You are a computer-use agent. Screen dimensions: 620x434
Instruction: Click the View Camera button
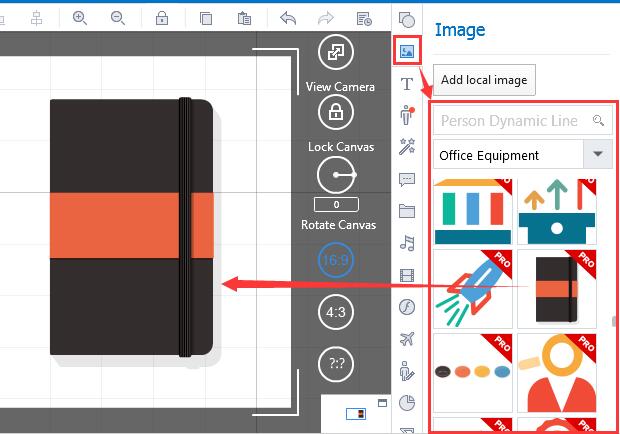(x=336, y=52)
